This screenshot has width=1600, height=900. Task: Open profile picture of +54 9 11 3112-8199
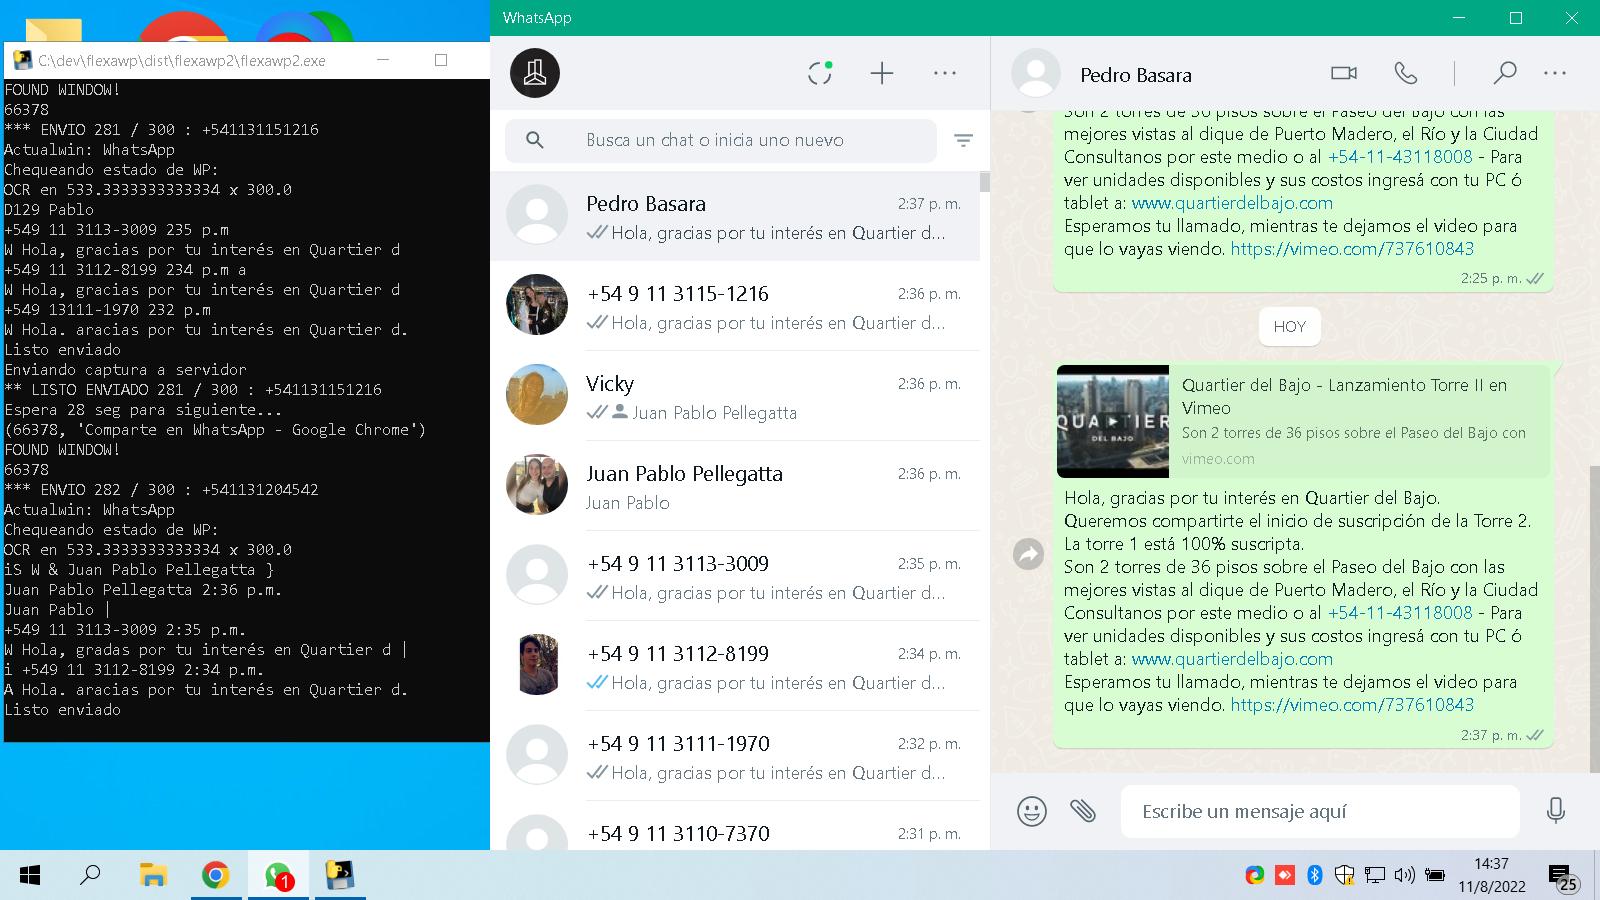tap(537, 664)
